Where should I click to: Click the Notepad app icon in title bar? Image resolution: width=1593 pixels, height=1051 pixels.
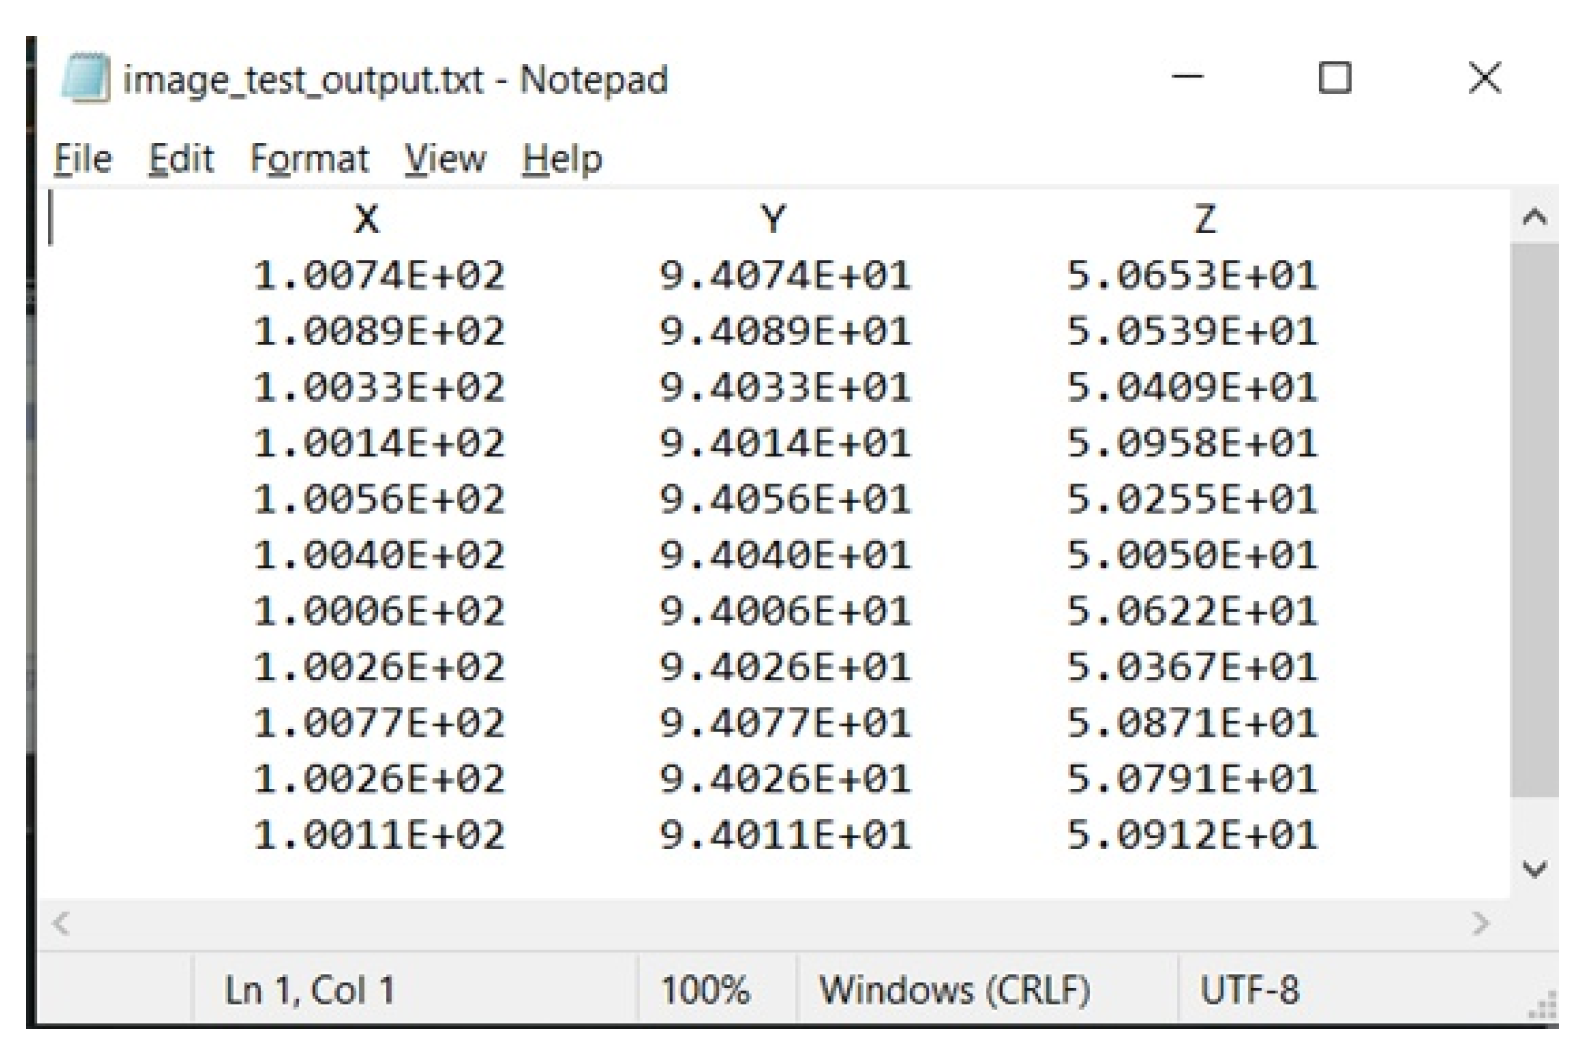[x=85, y=78]
